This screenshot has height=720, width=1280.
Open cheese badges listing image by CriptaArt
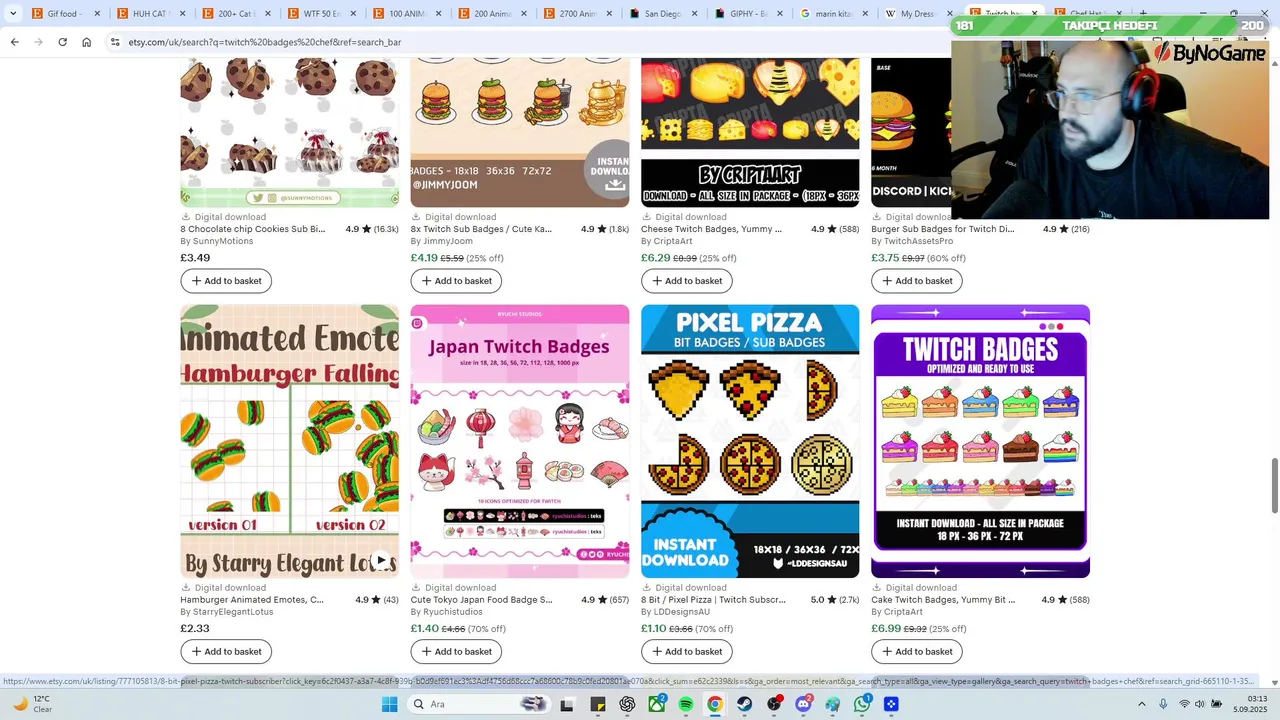point(750,132)
